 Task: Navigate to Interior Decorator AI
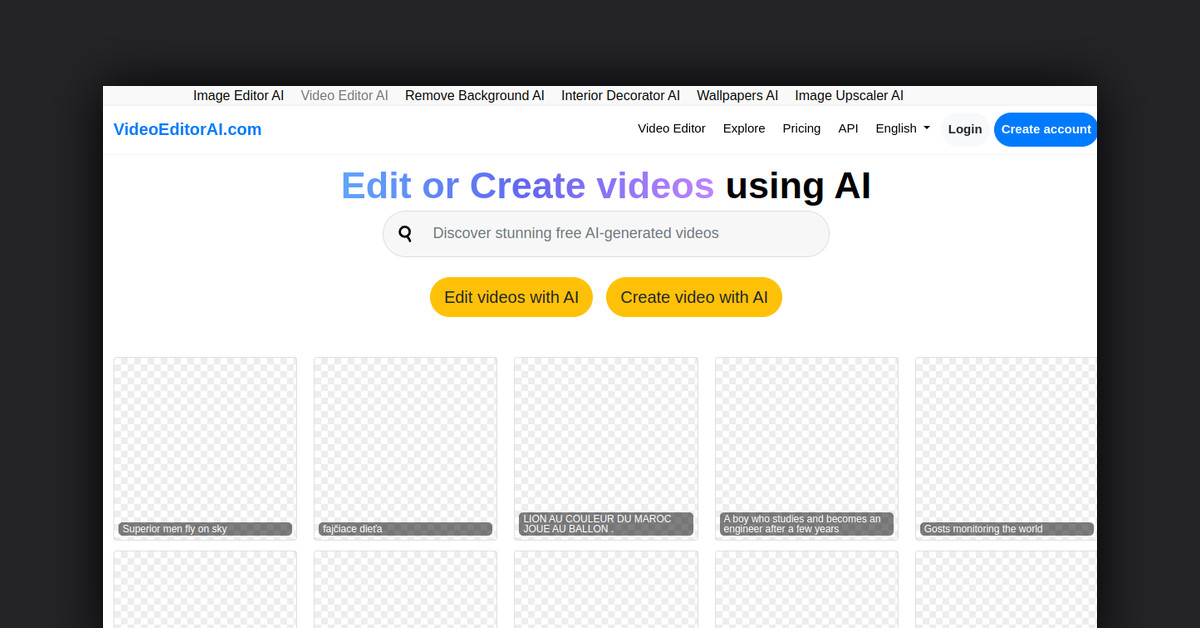click(x=620, y=95)
